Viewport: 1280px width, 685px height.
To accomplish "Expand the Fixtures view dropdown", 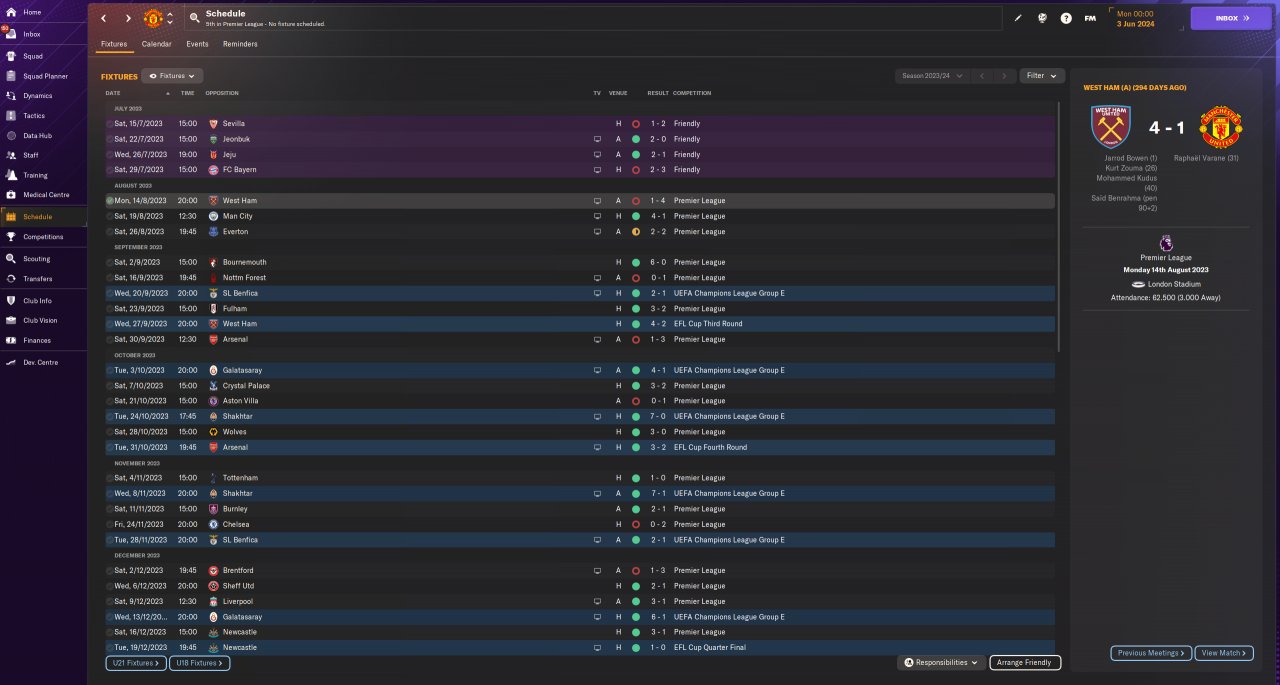I will [x=173, y=75].
